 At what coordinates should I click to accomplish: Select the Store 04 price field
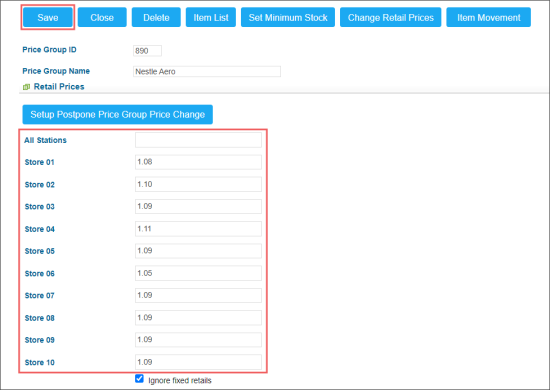[x=198, y=229]
